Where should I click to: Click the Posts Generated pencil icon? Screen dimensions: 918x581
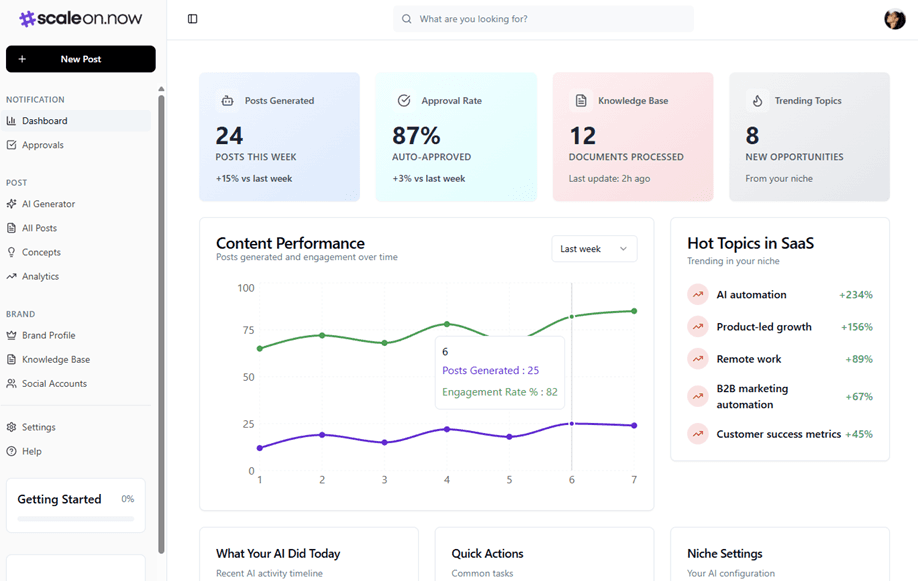tap(228, 100)
